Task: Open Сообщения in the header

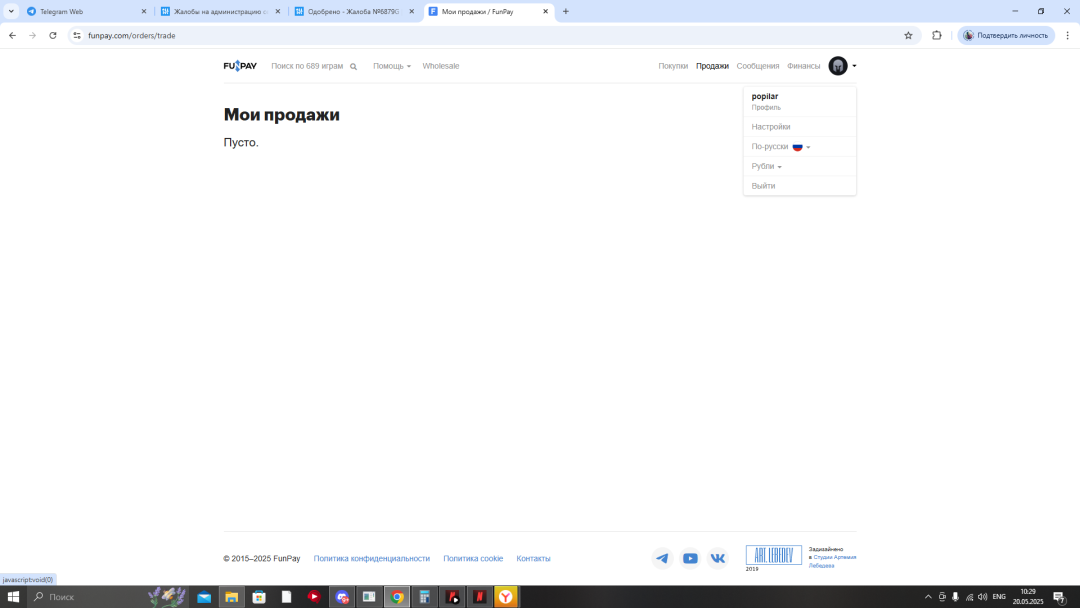Action: [758, 66]
